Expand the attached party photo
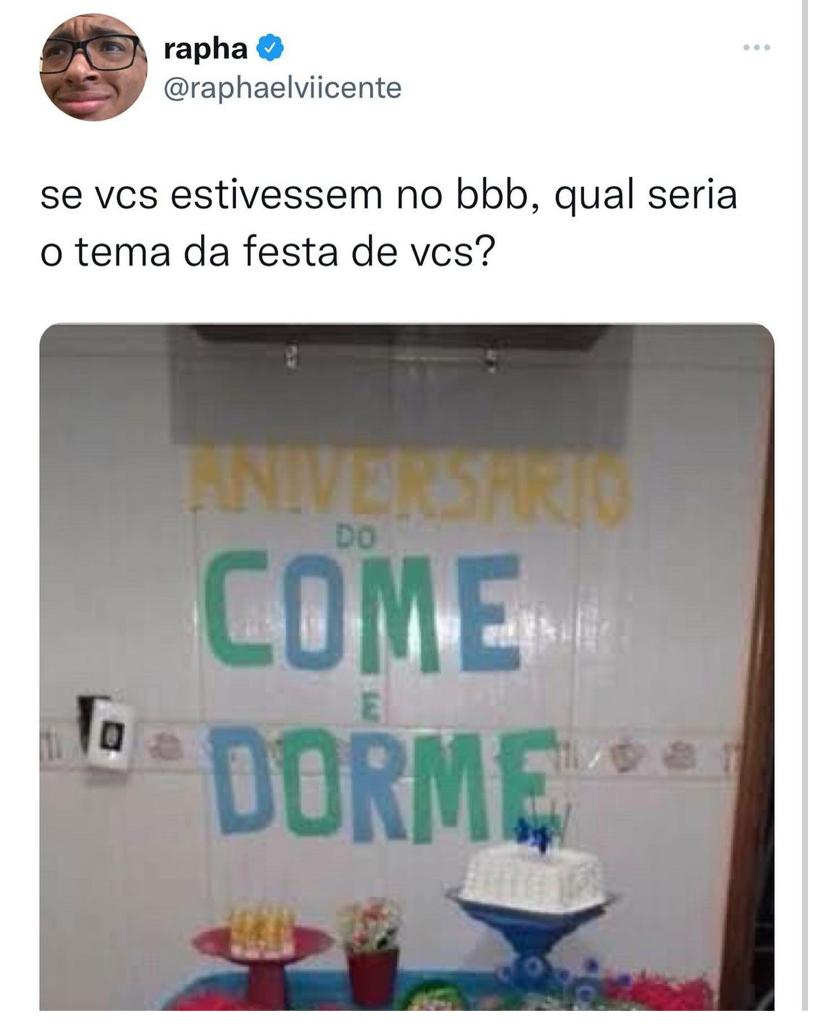Image resolution: width=814 pixels, height=1024 pixels. [406, 667]
